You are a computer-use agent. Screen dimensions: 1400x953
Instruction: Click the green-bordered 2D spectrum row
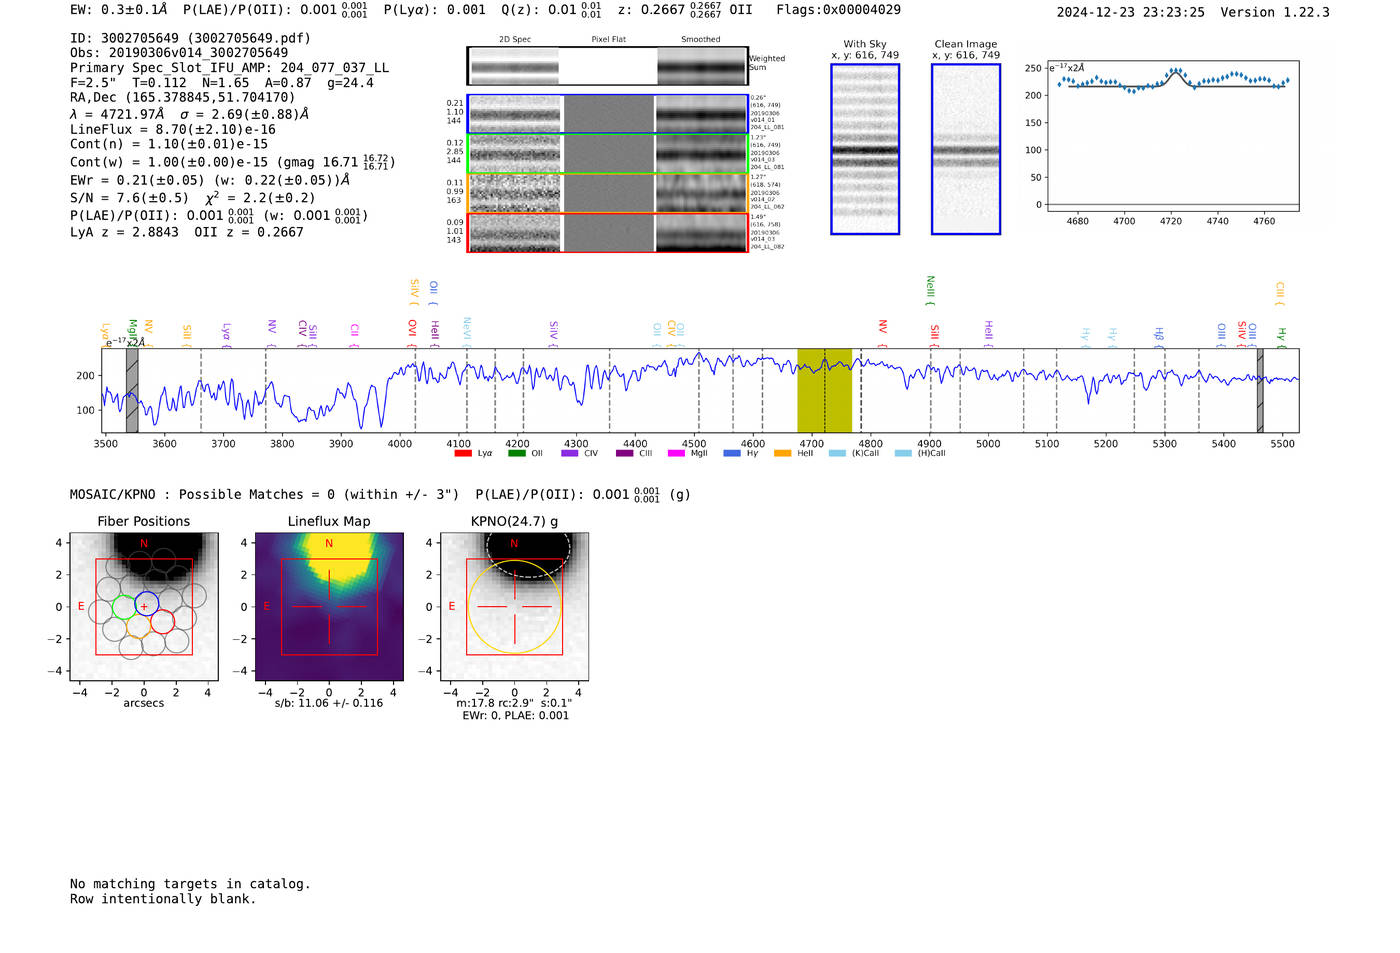tap(607, 154)
